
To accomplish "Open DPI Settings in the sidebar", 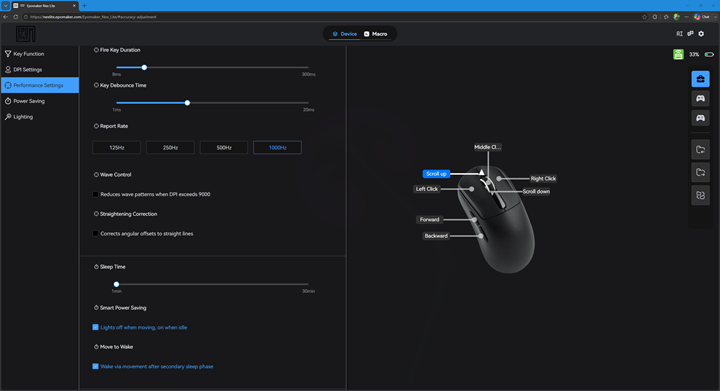I will click(40, 69).
